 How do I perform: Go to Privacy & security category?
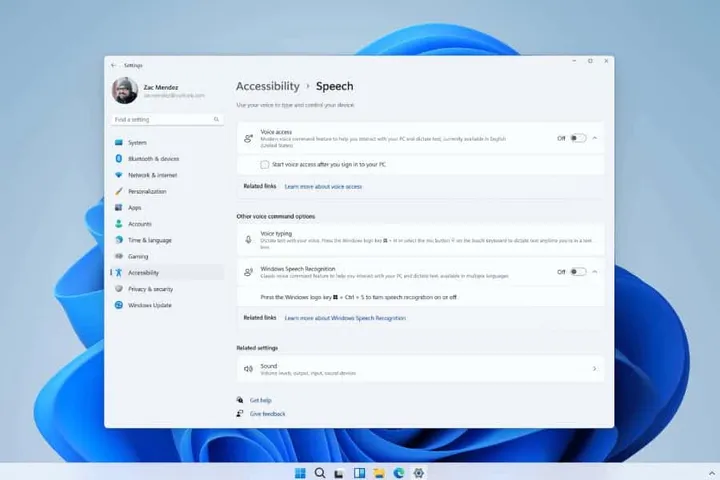coord(151,289)
